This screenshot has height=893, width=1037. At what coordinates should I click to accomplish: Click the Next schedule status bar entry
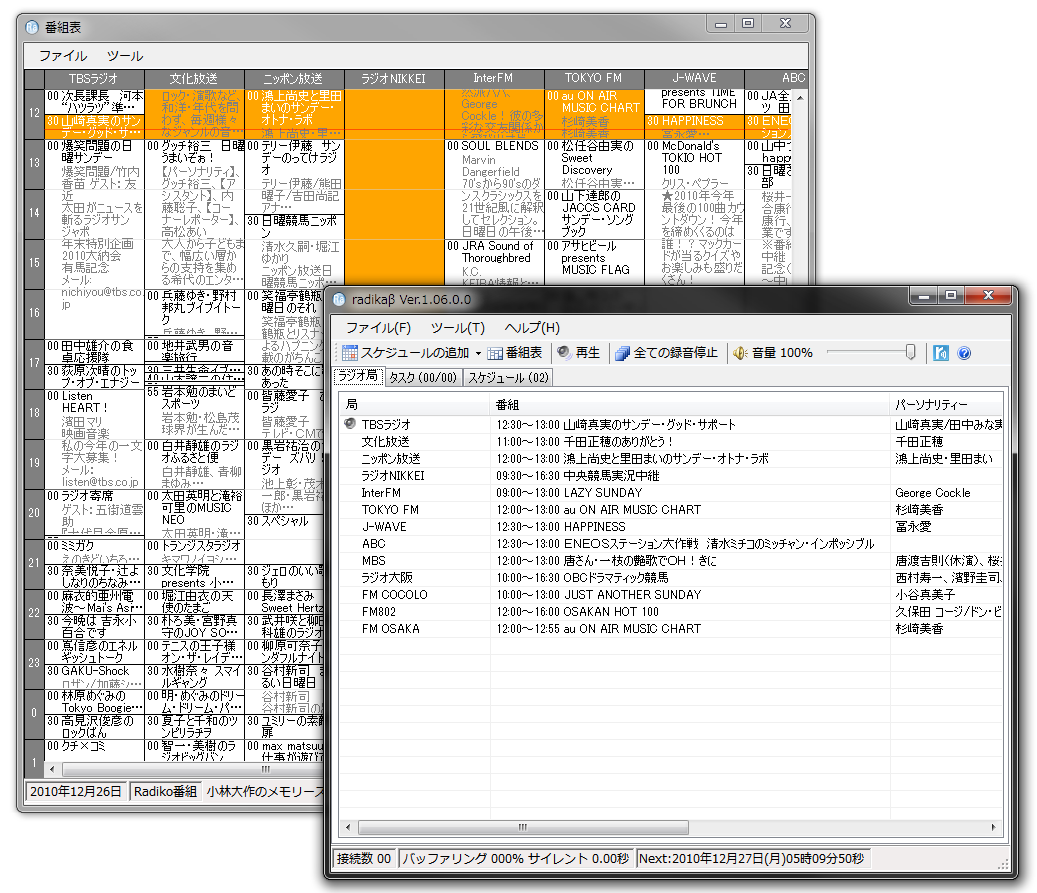pos(751,859)
